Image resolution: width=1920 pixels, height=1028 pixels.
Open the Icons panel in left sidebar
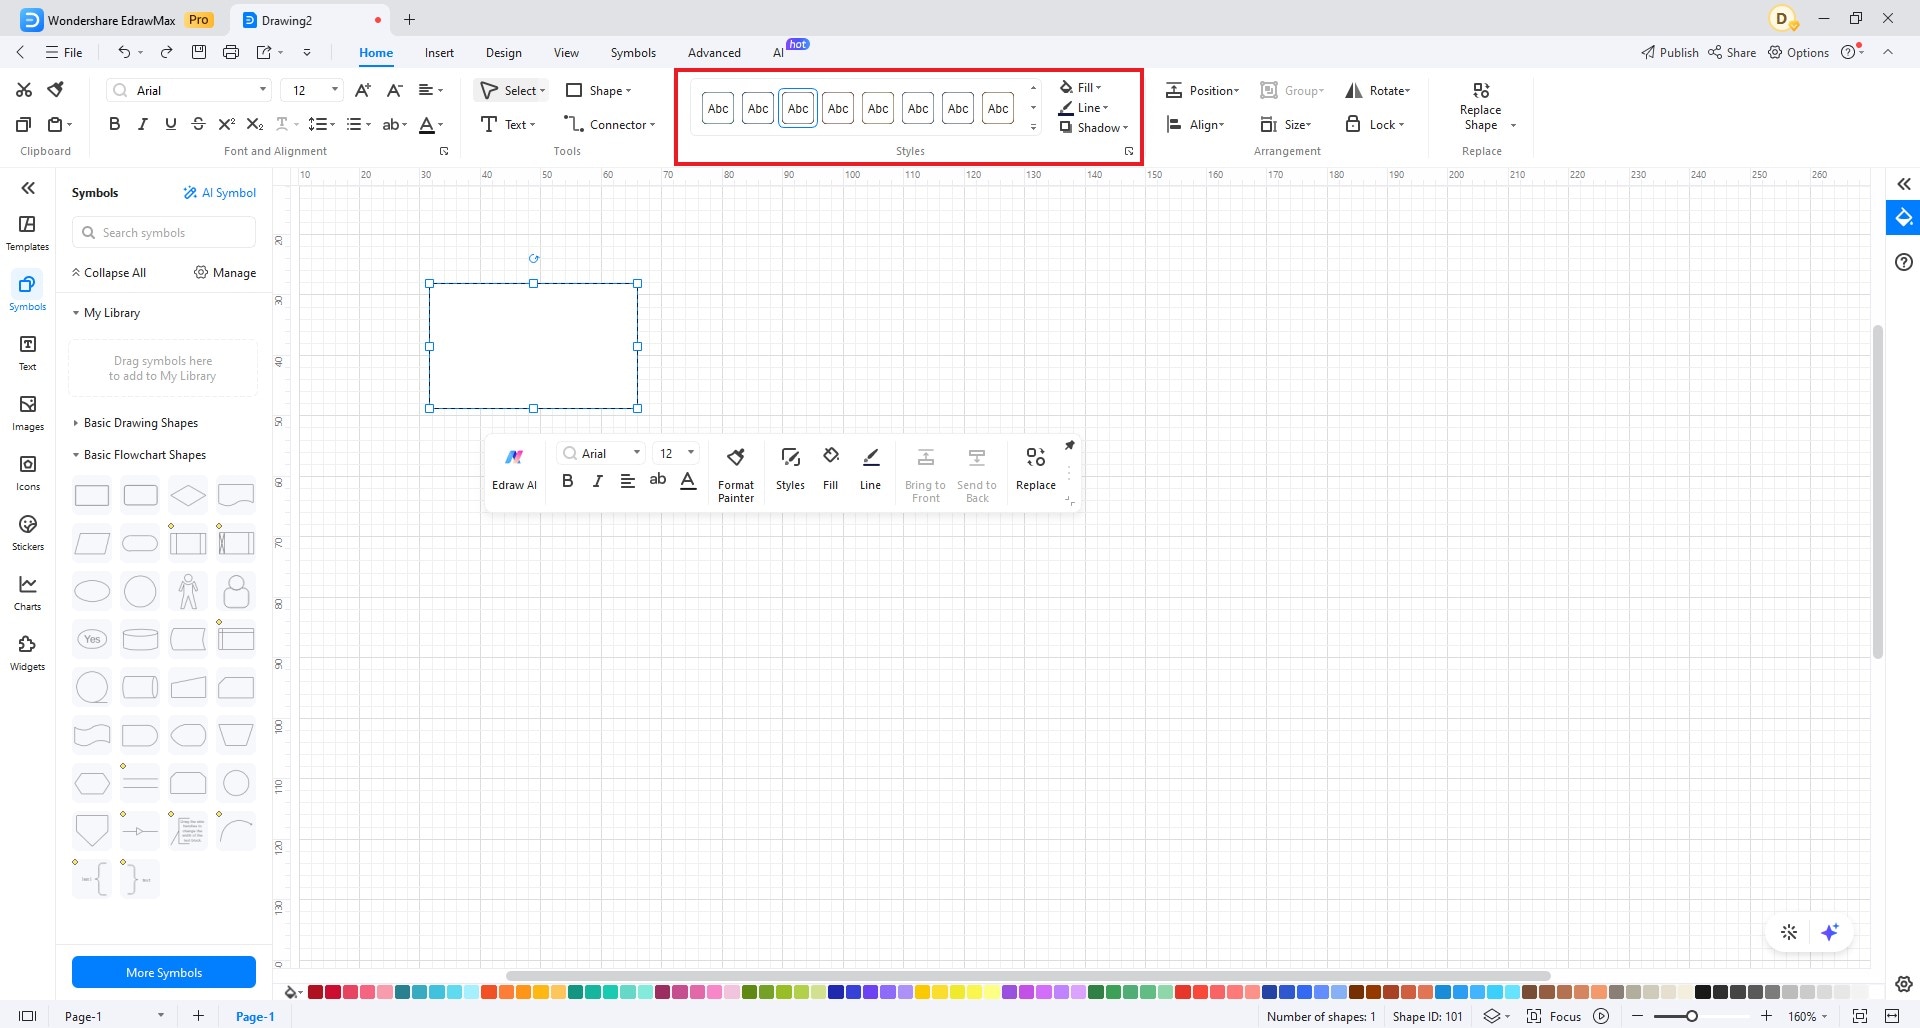(27, 473)
